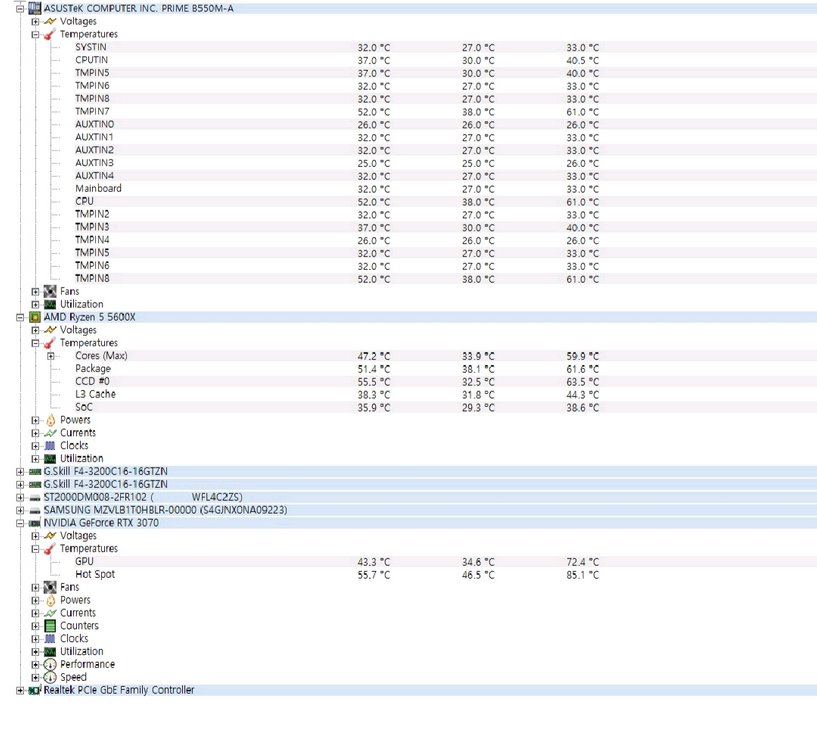This screenshot has width=817, height=750.
Task: Expand the ST2000DM008-2FR102 drive node
Action: (20, 498)
